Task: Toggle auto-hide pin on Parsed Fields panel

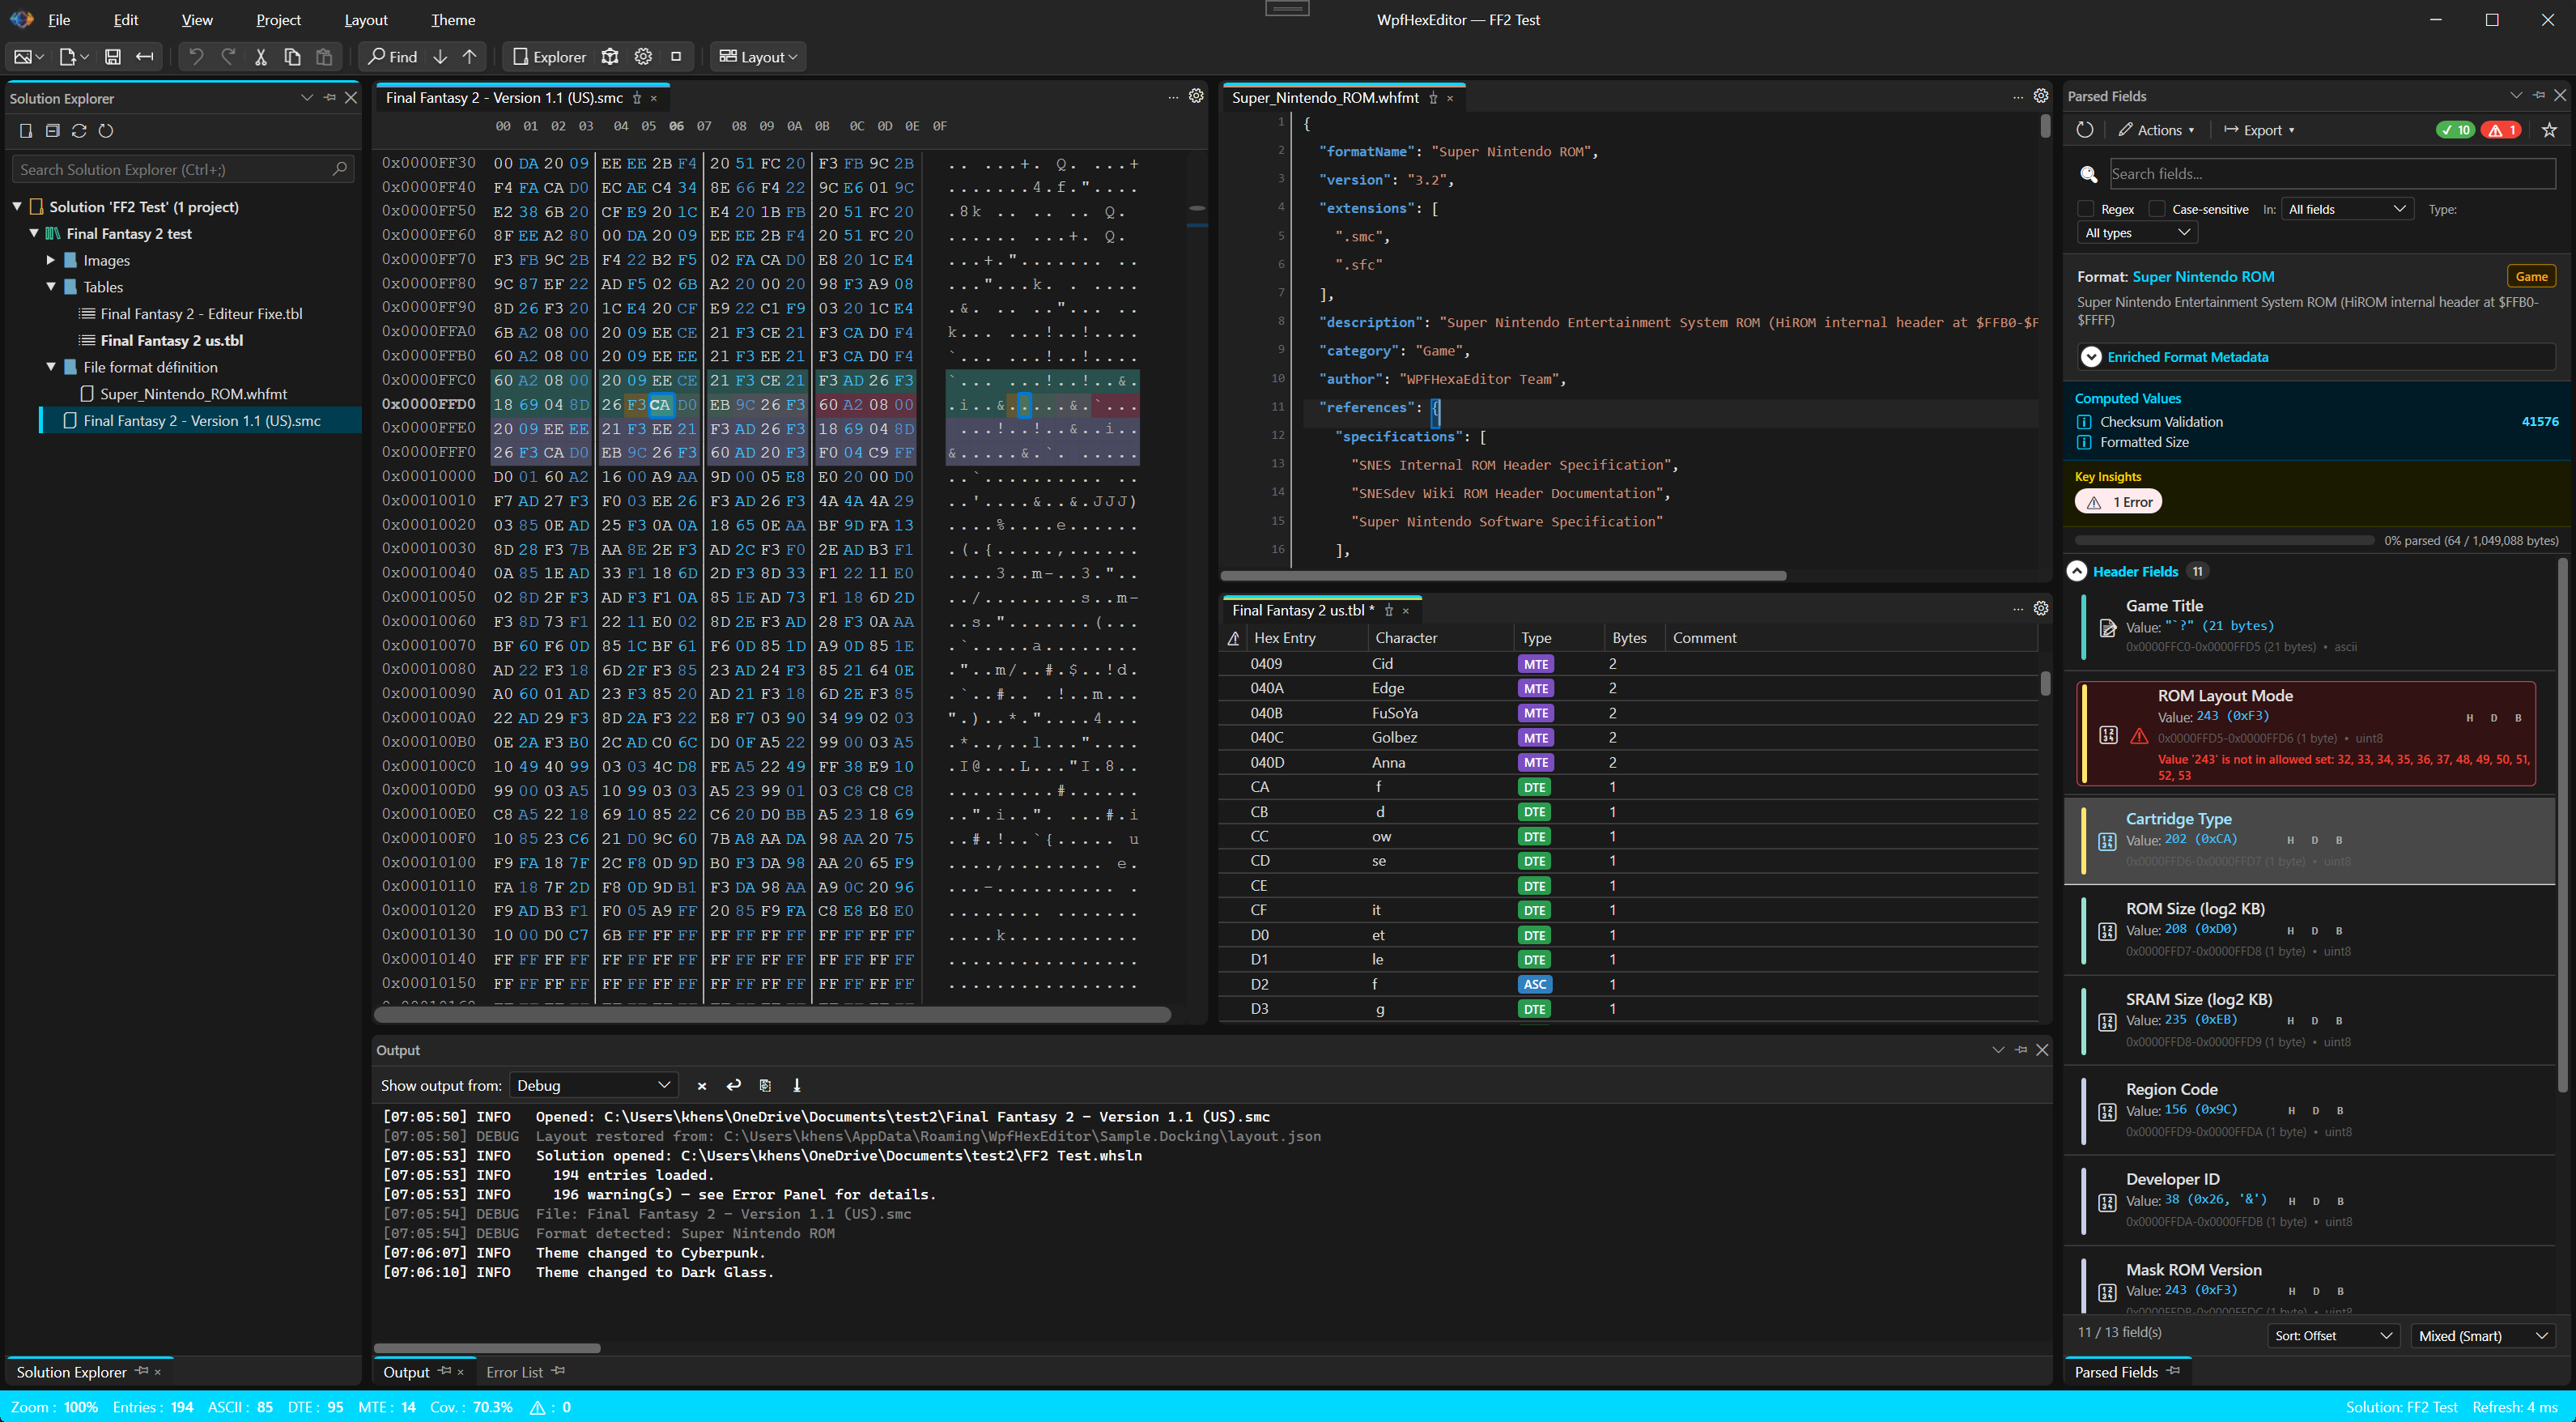Action: coord(2539,96)
